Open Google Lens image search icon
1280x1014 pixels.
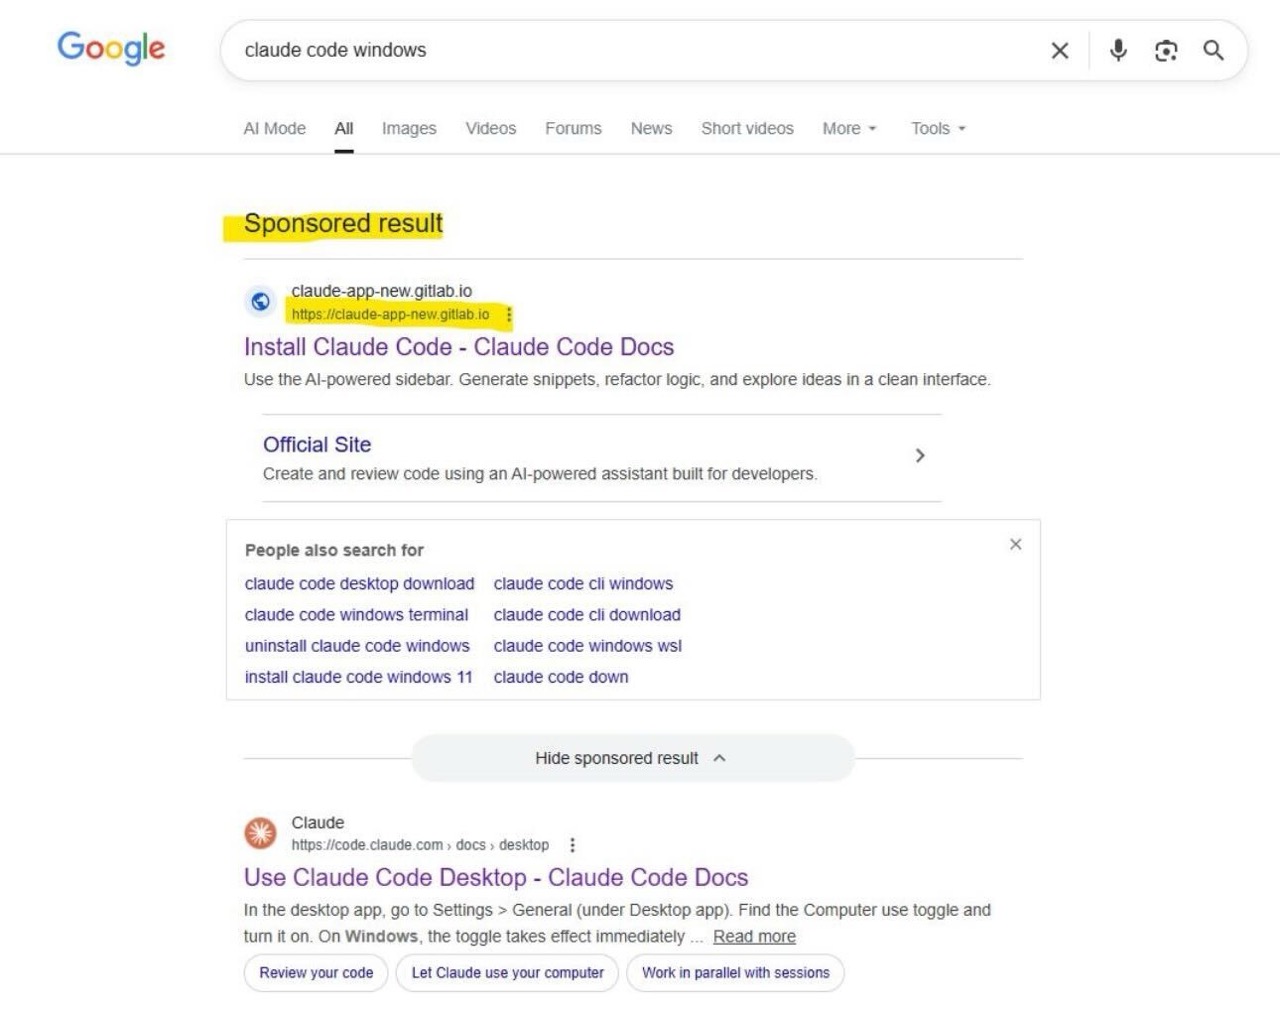(1166, 50)
